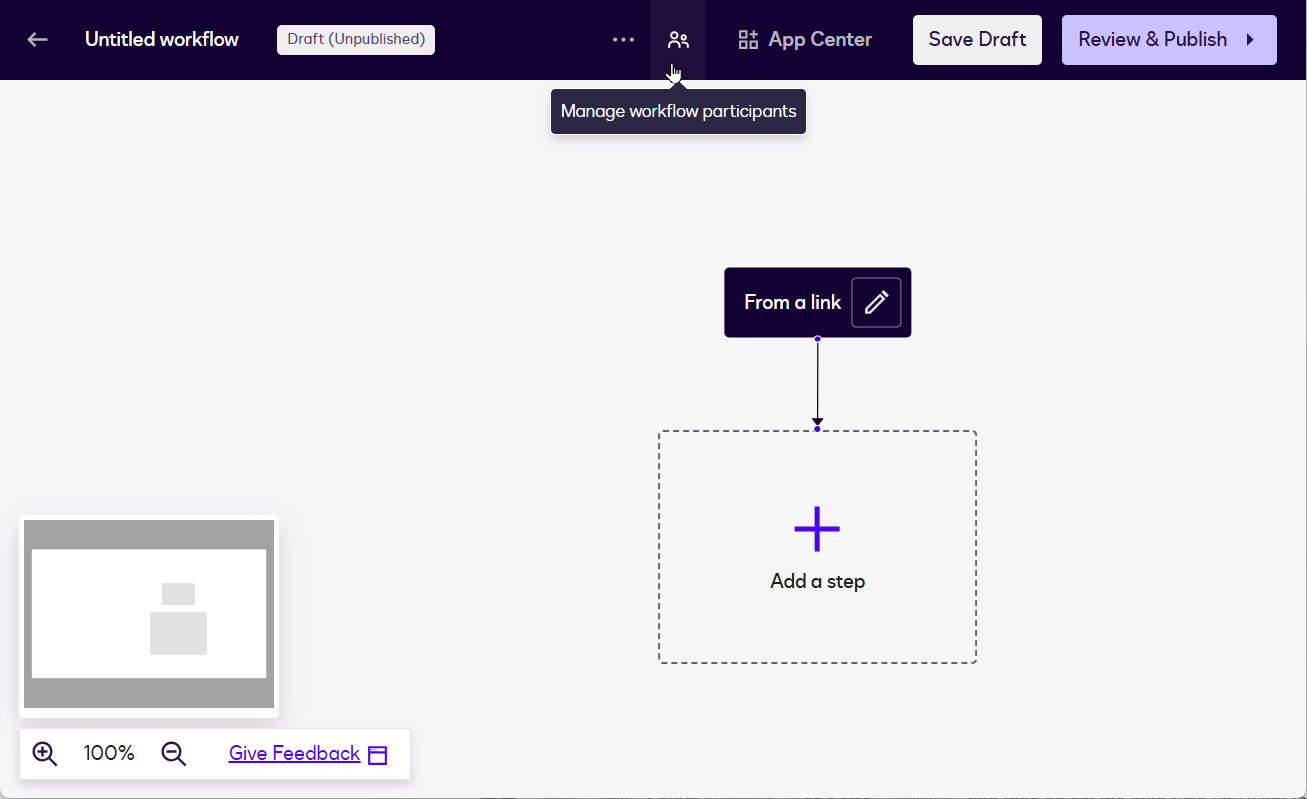Screen dimensions: 1307x799
Task: Click the Add a step placeholder box
Action: point(817,580)
